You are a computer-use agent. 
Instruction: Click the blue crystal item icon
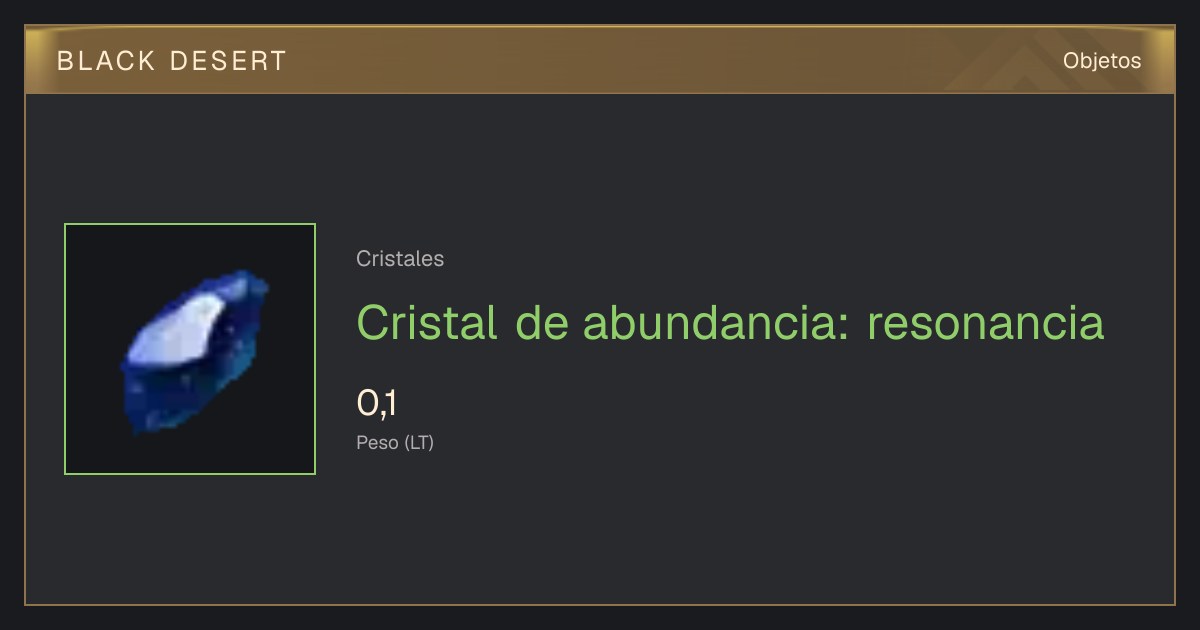194,350
